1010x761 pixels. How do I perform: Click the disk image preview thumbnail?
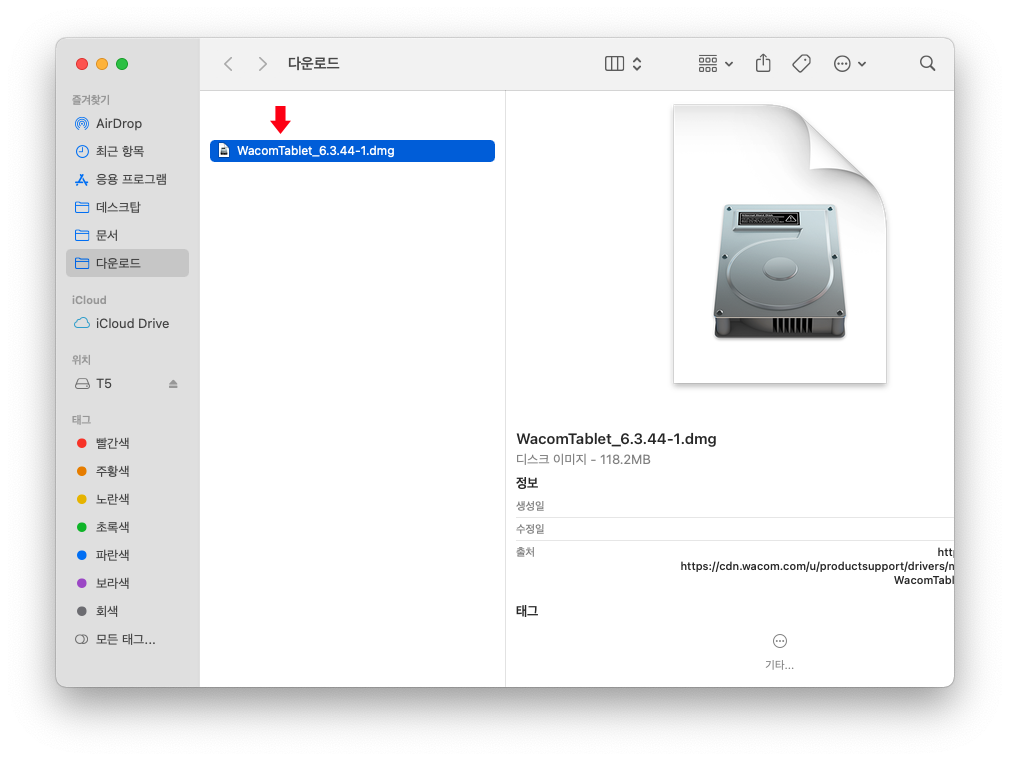click(779, 244)
